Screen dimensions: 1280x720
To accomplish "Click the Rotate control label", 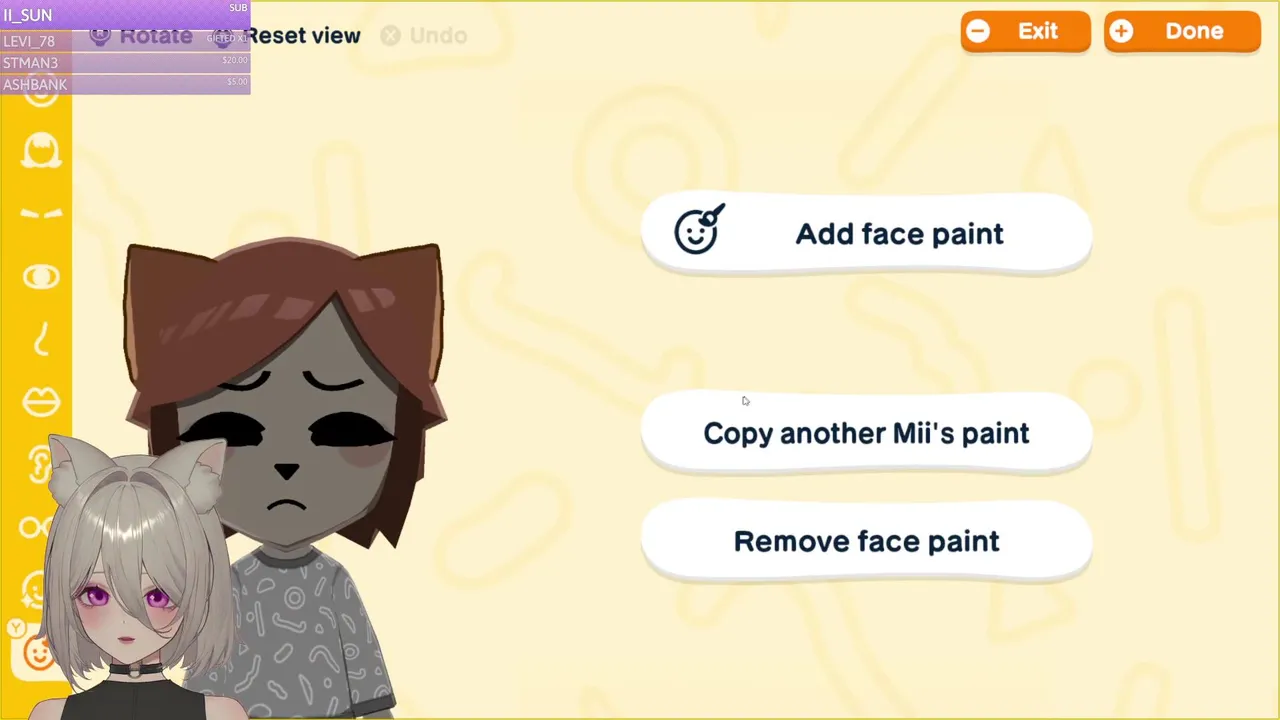I will click(x=155, y=36).
